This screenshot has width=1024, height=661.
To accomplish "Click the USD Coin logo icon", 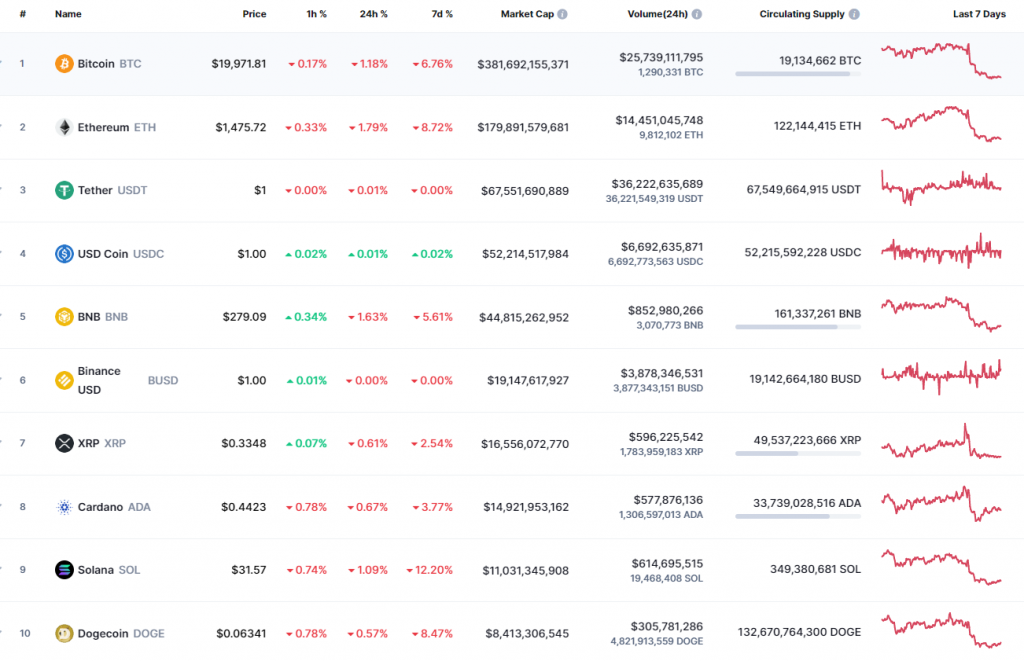I will [x=64, y=254].
